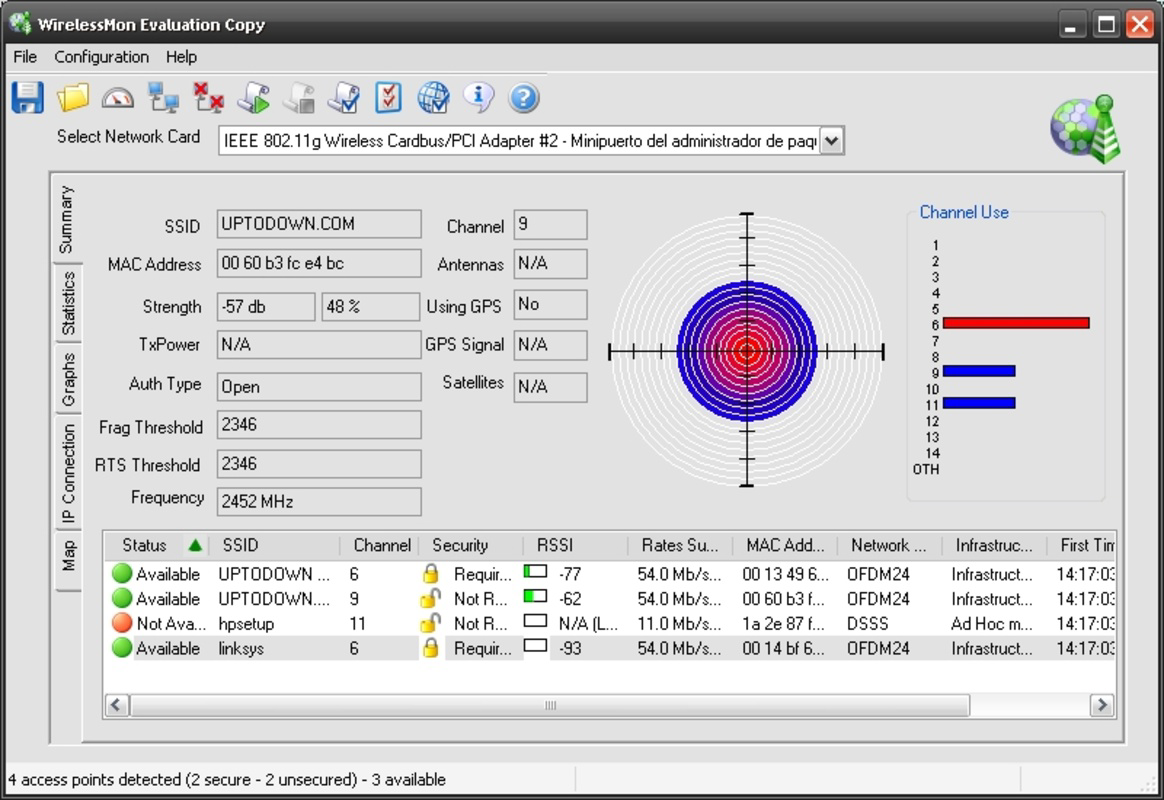Click the signal strength radar display
Image resolution: width=1164 pixels, height=800 pixels.
(x=746, y=351)
